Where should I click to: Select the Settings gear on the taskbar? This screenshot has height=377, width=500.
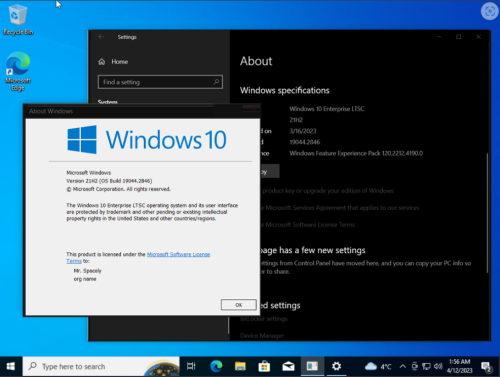(336, 366)
